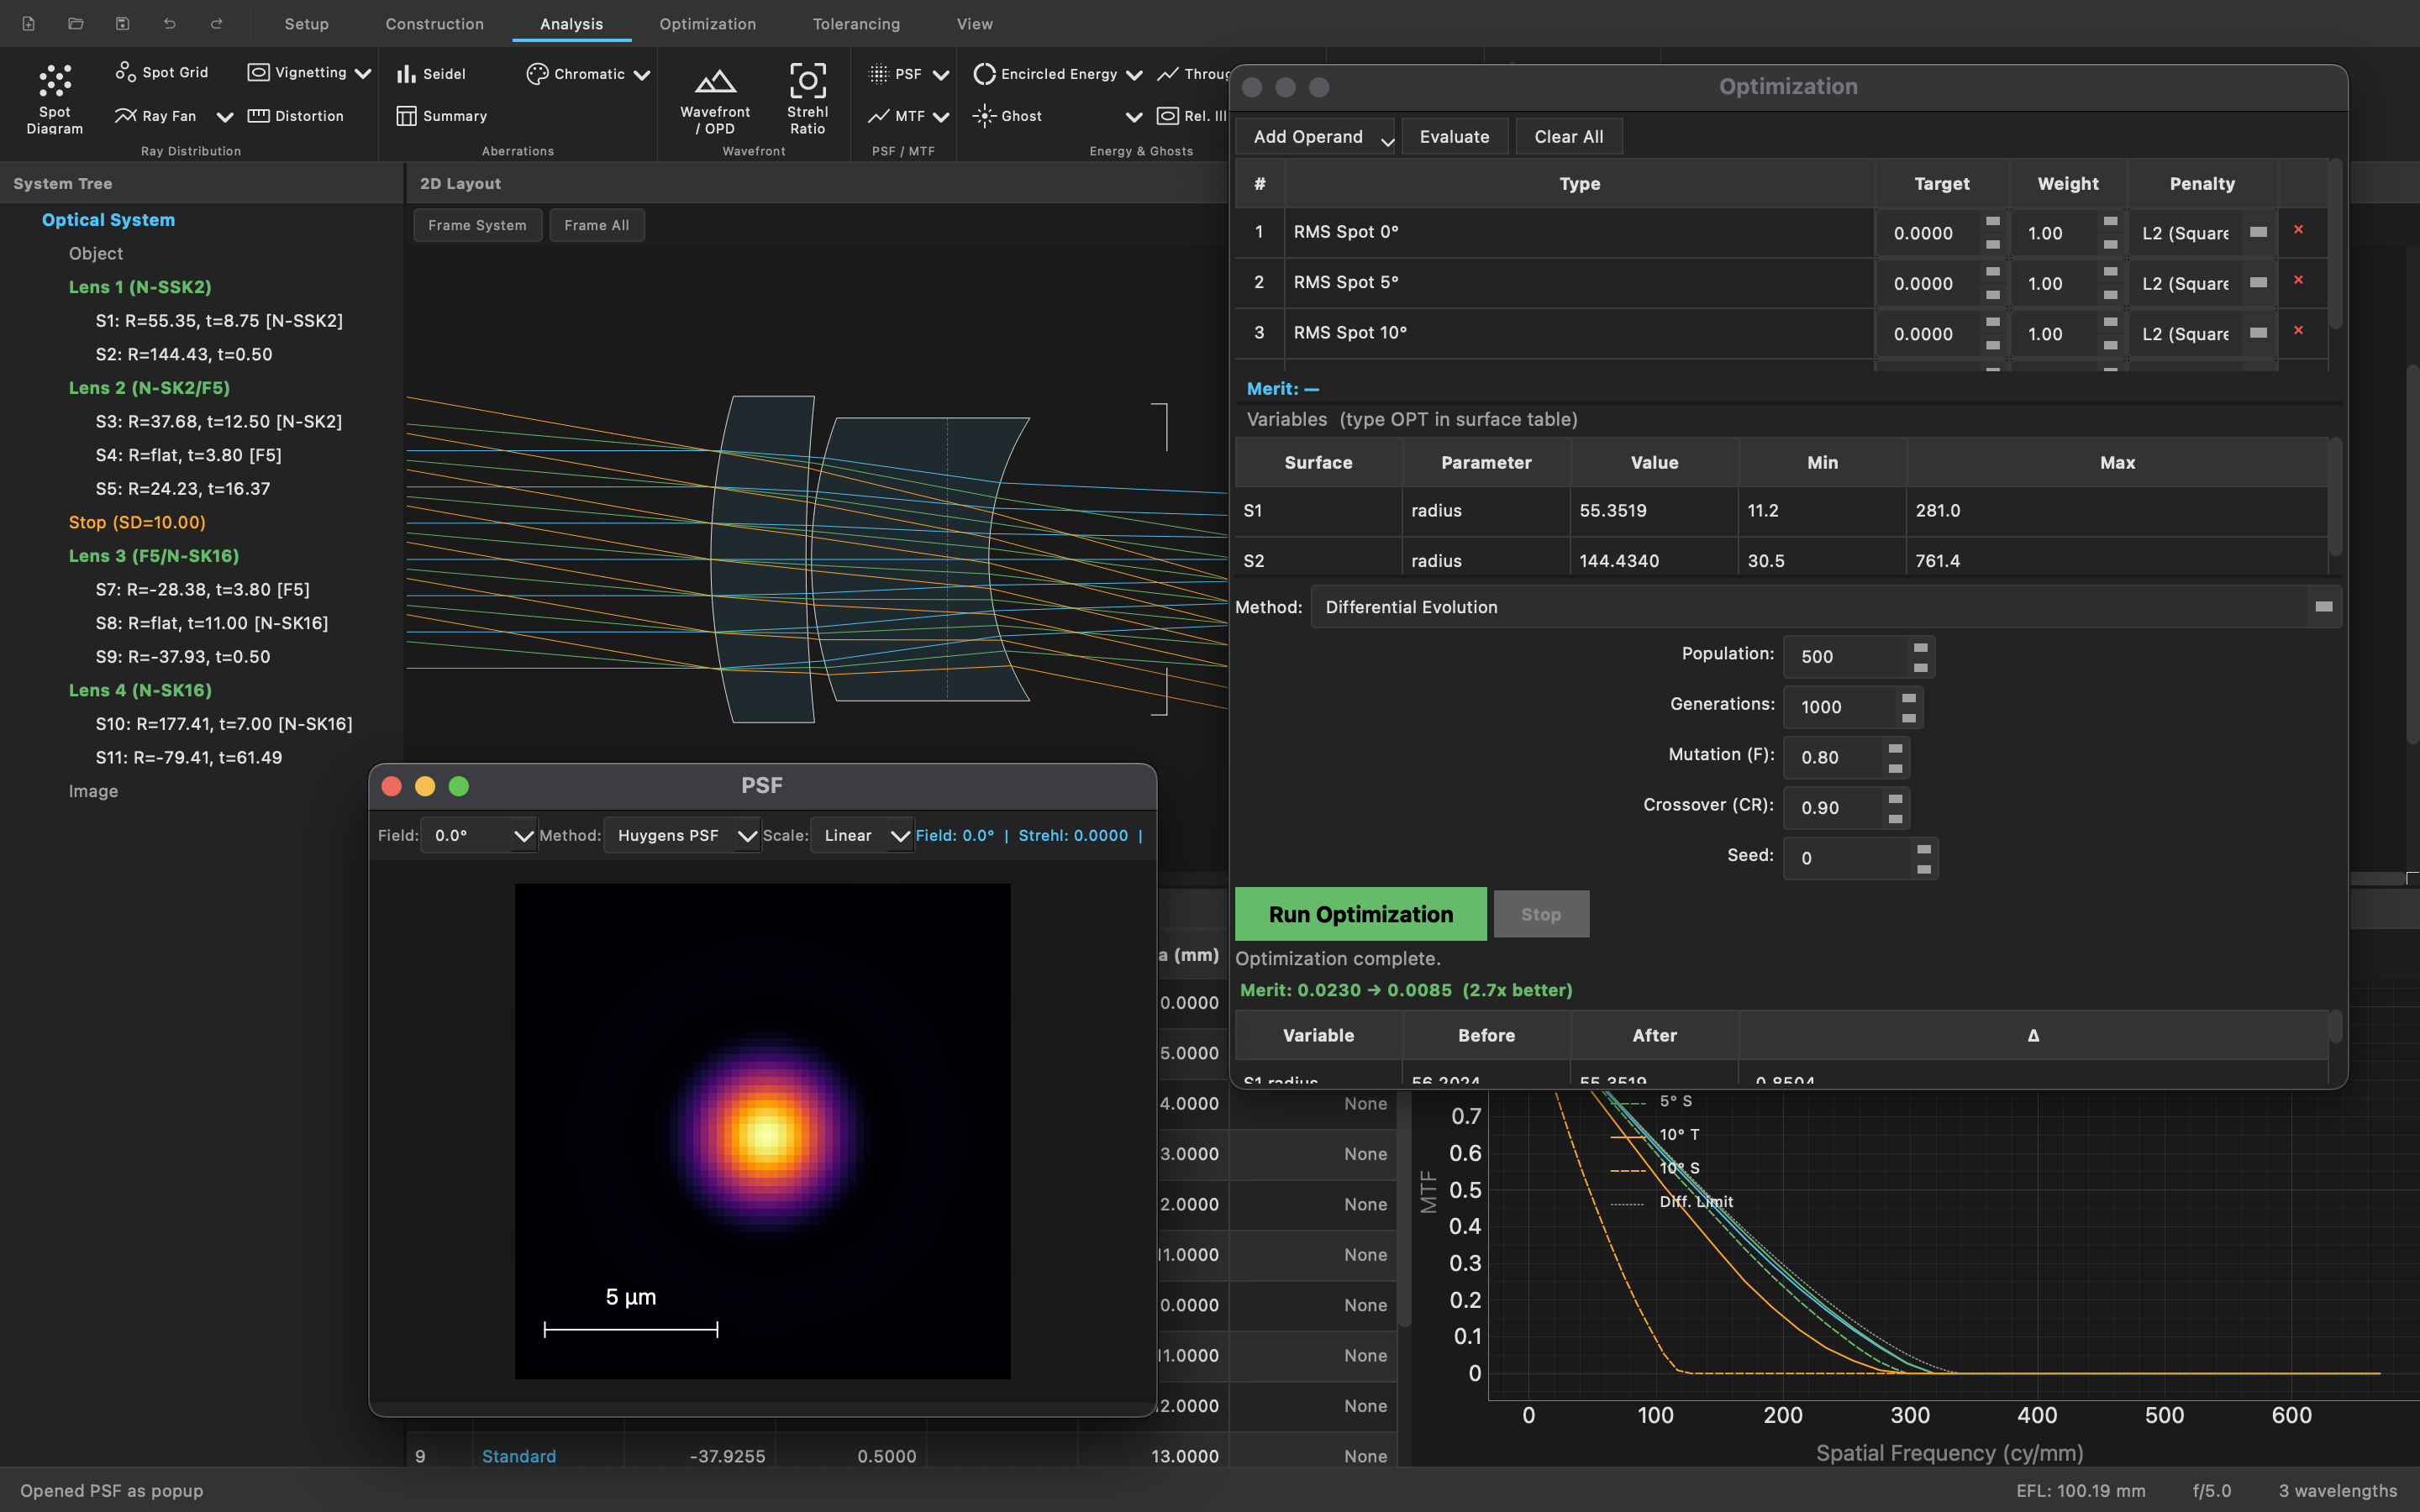Open the Wavefront / OPD analysis

coord(715,98)
